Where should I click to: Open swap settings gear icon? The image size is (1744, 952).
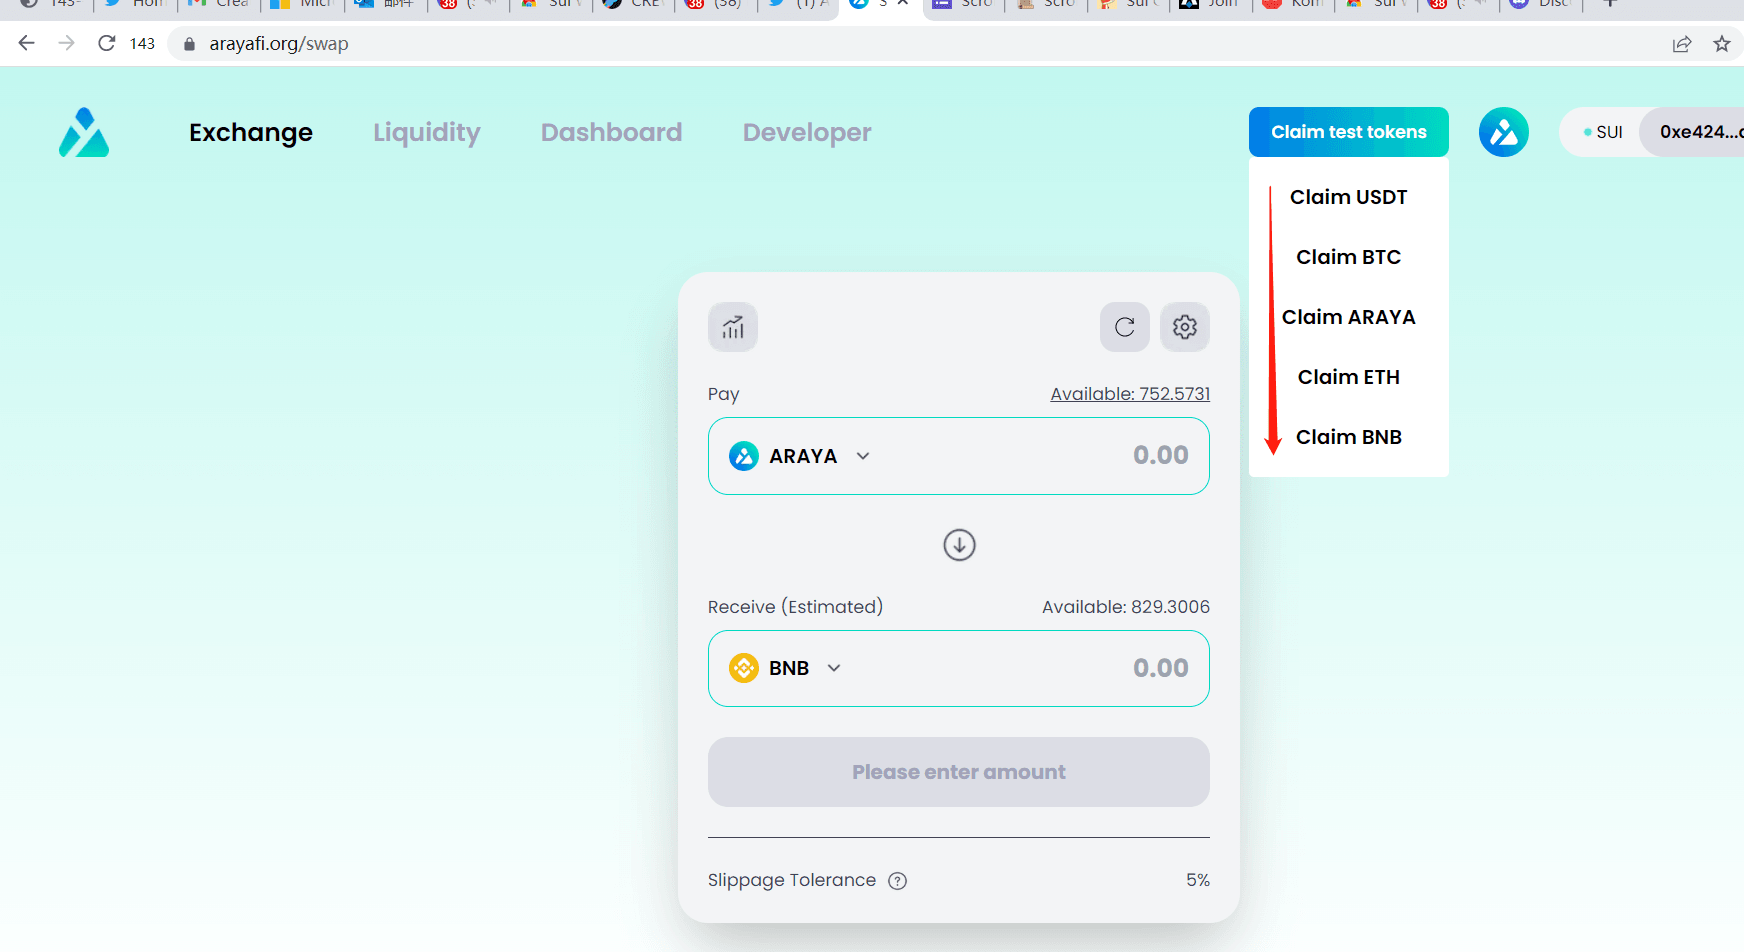[x=1185, y=327]
